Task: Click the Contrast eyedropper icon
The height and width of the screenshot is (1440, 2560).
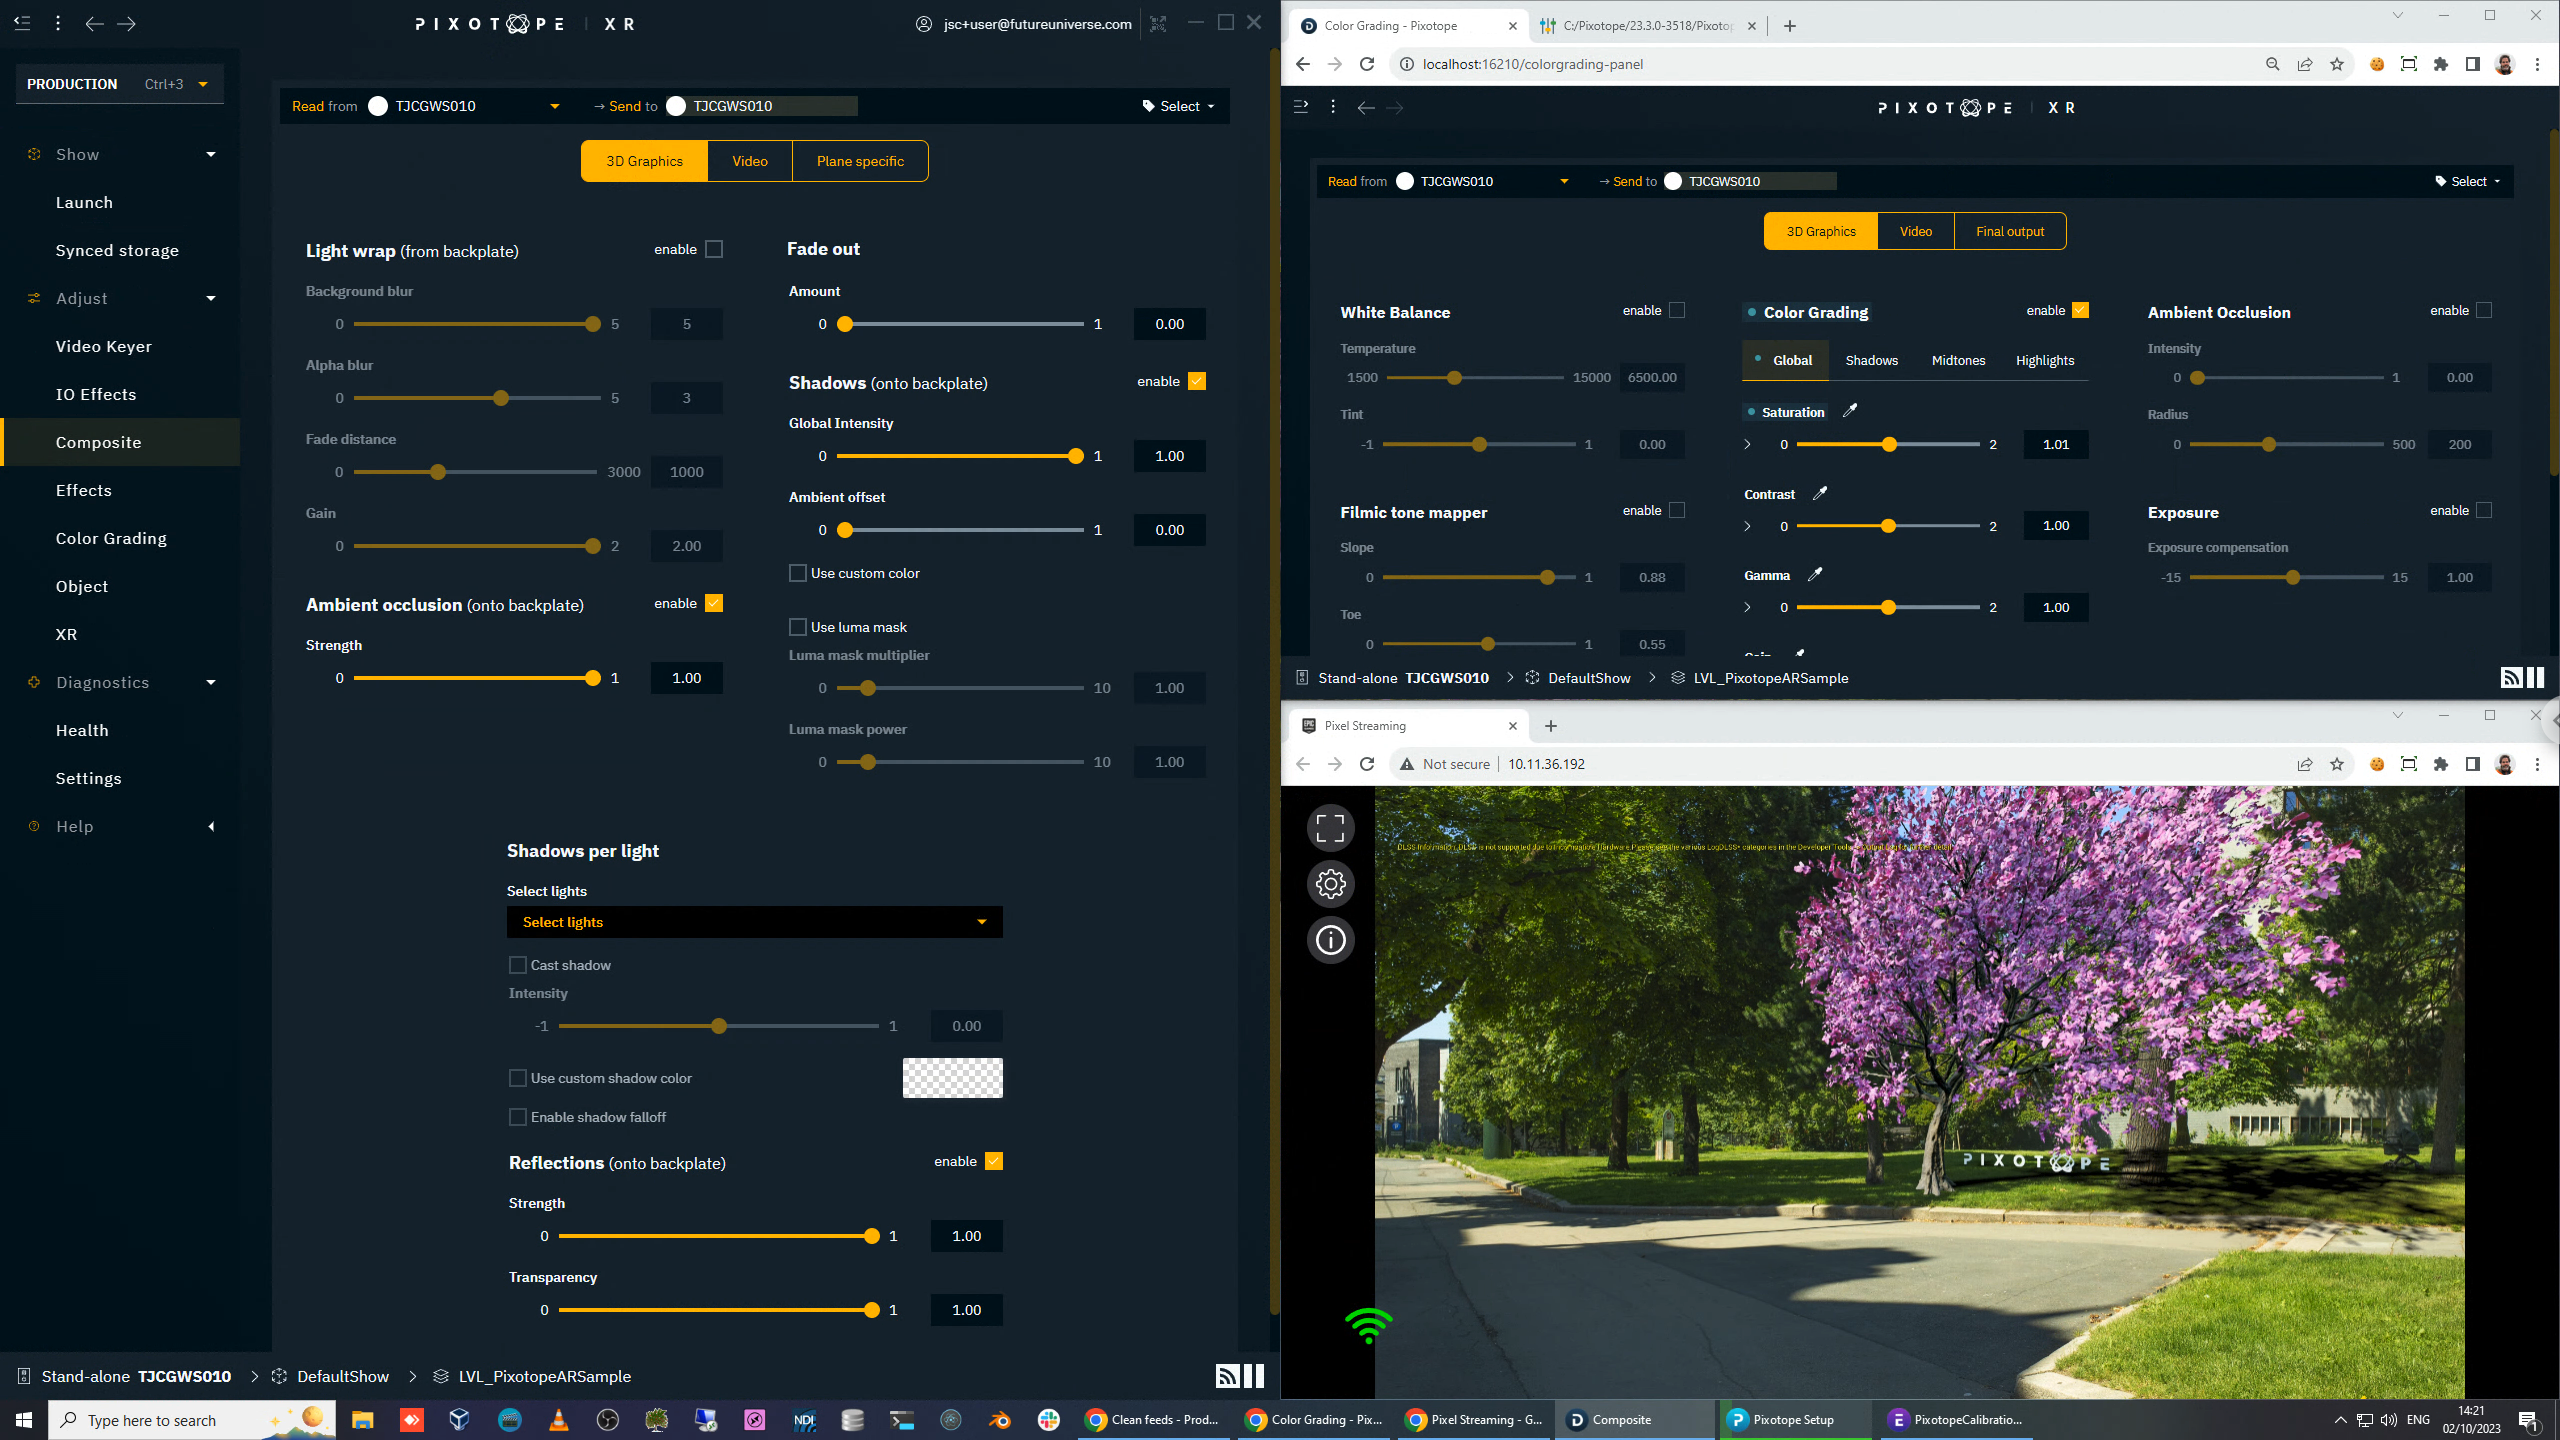Action: pos(1820,493)
